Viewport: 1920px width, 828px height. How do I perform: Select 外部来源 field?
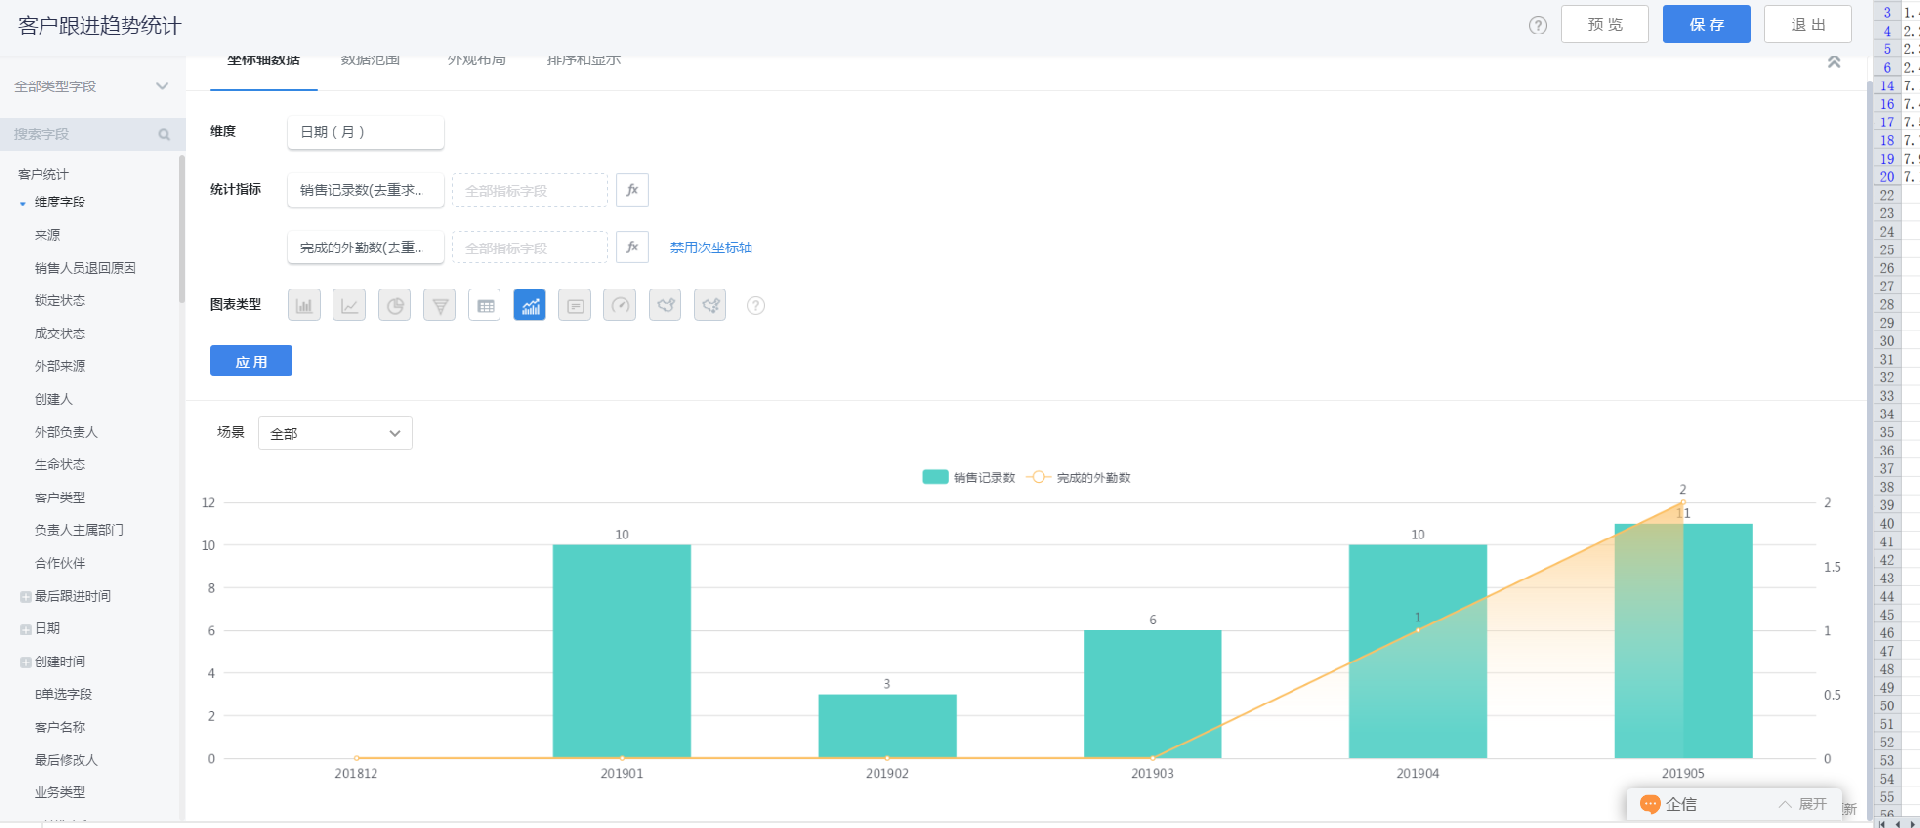[x=60, y=366]
